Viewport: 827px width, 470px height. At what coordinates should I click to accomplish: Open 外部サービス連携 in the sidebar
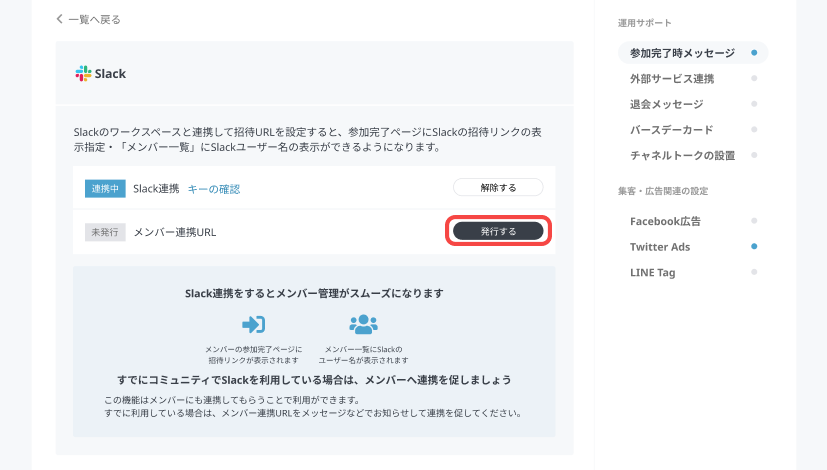[671, 78]
